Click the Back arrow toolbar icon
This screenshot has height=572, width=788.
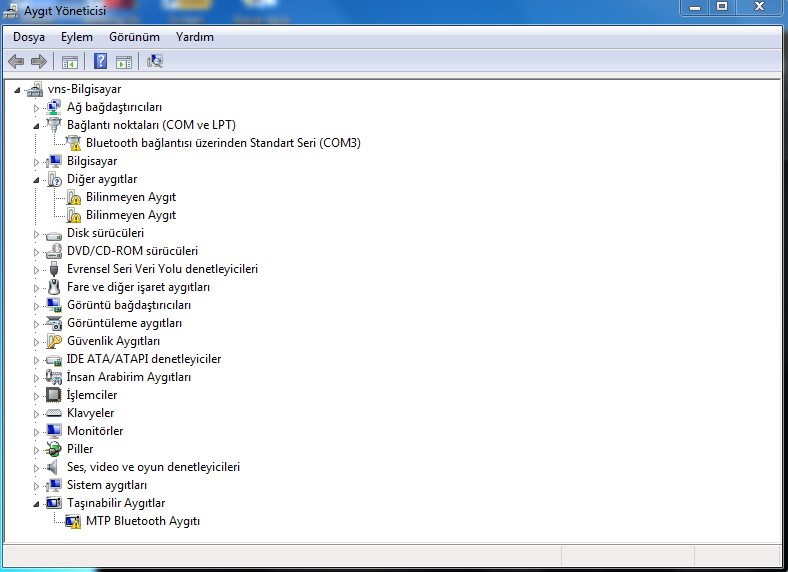[x=16, y=61]
